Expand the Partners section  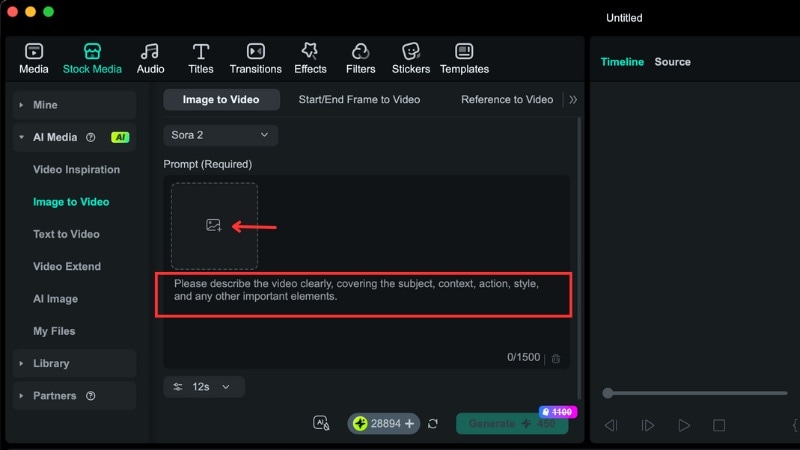pyautogui.click(x=21, y=396)
